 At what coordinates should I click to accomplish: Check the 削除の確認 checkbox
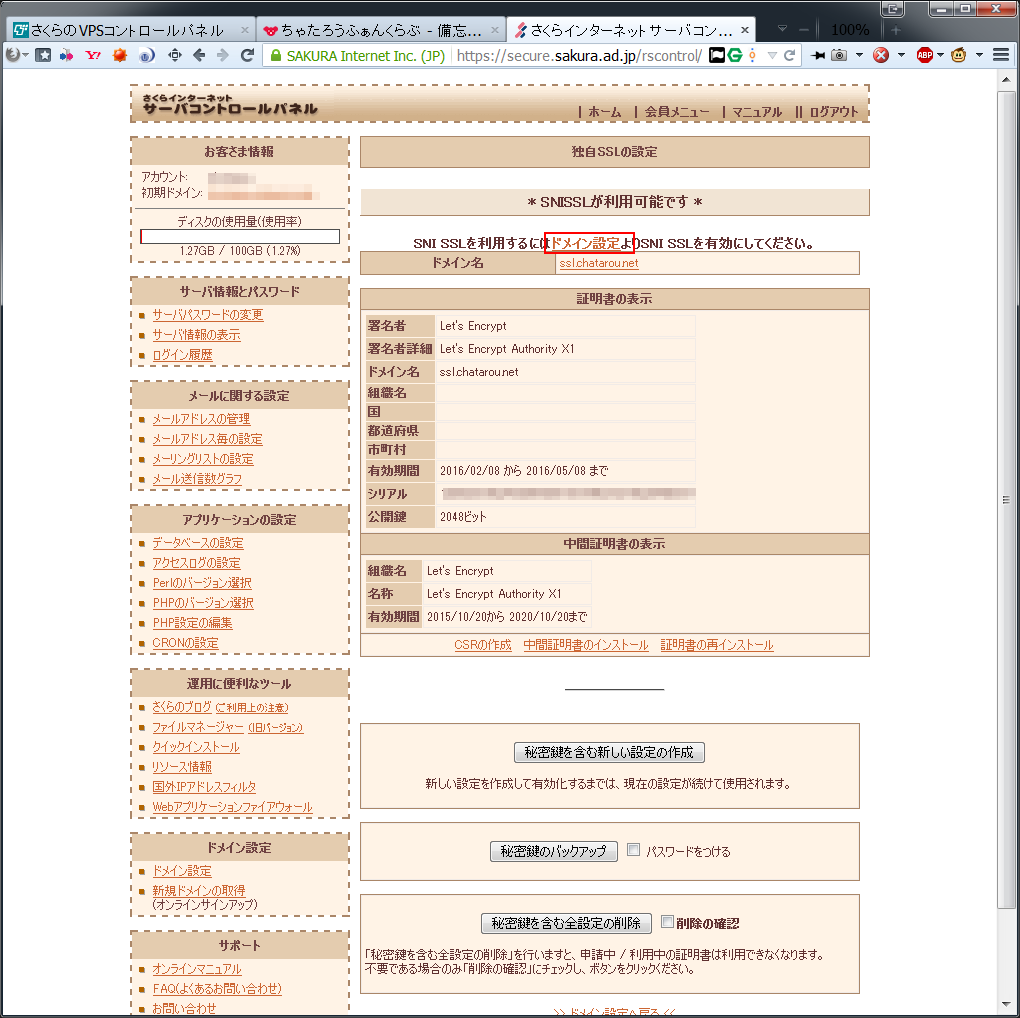[667, 921]
